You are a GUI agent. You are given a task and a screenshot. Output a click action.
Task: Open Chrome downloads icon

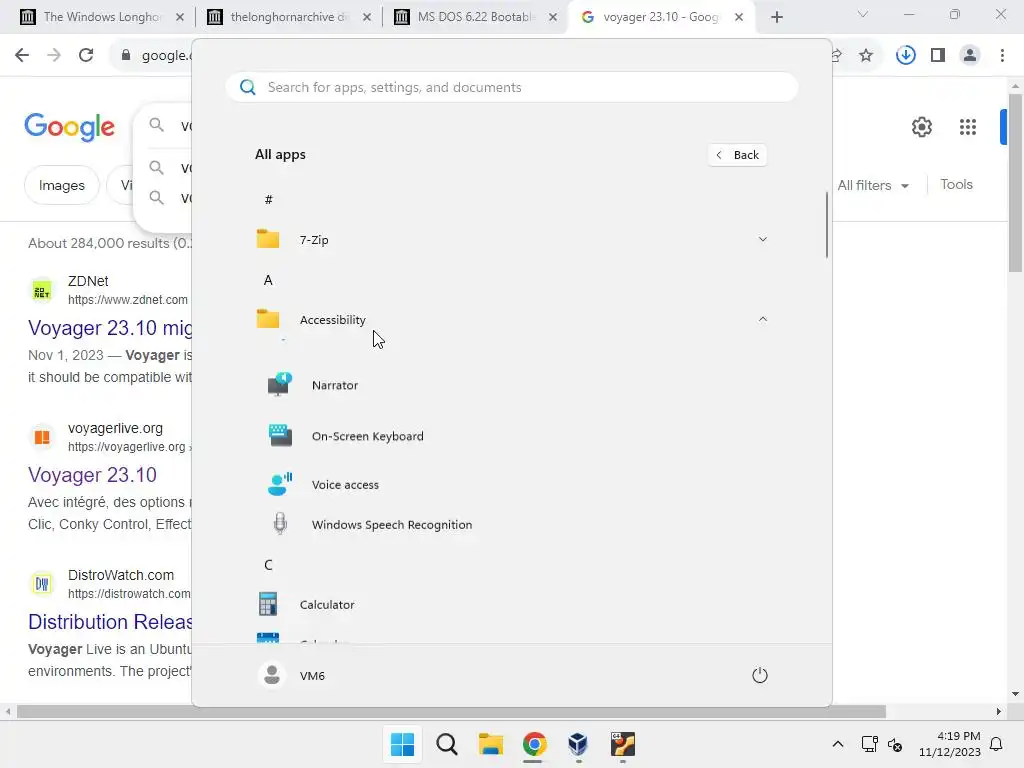coord(905,56)
